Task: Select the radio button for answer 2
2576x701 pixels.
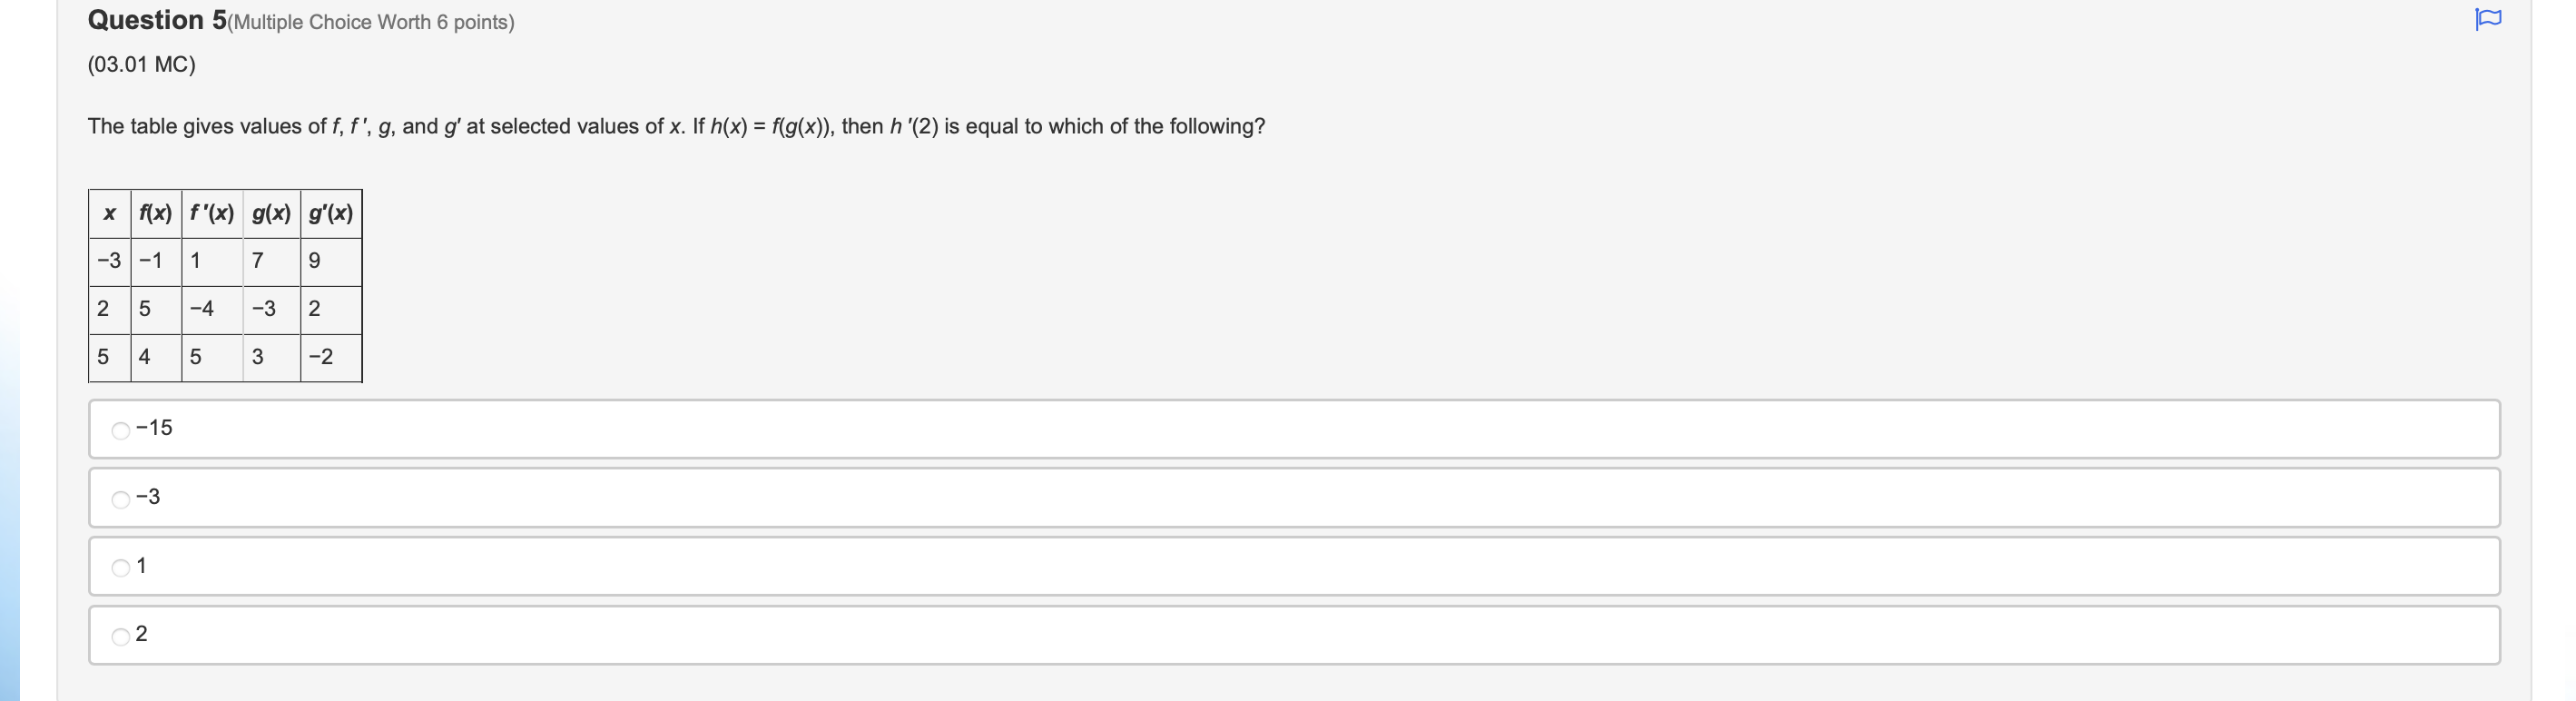Action: tap(120, 634)
